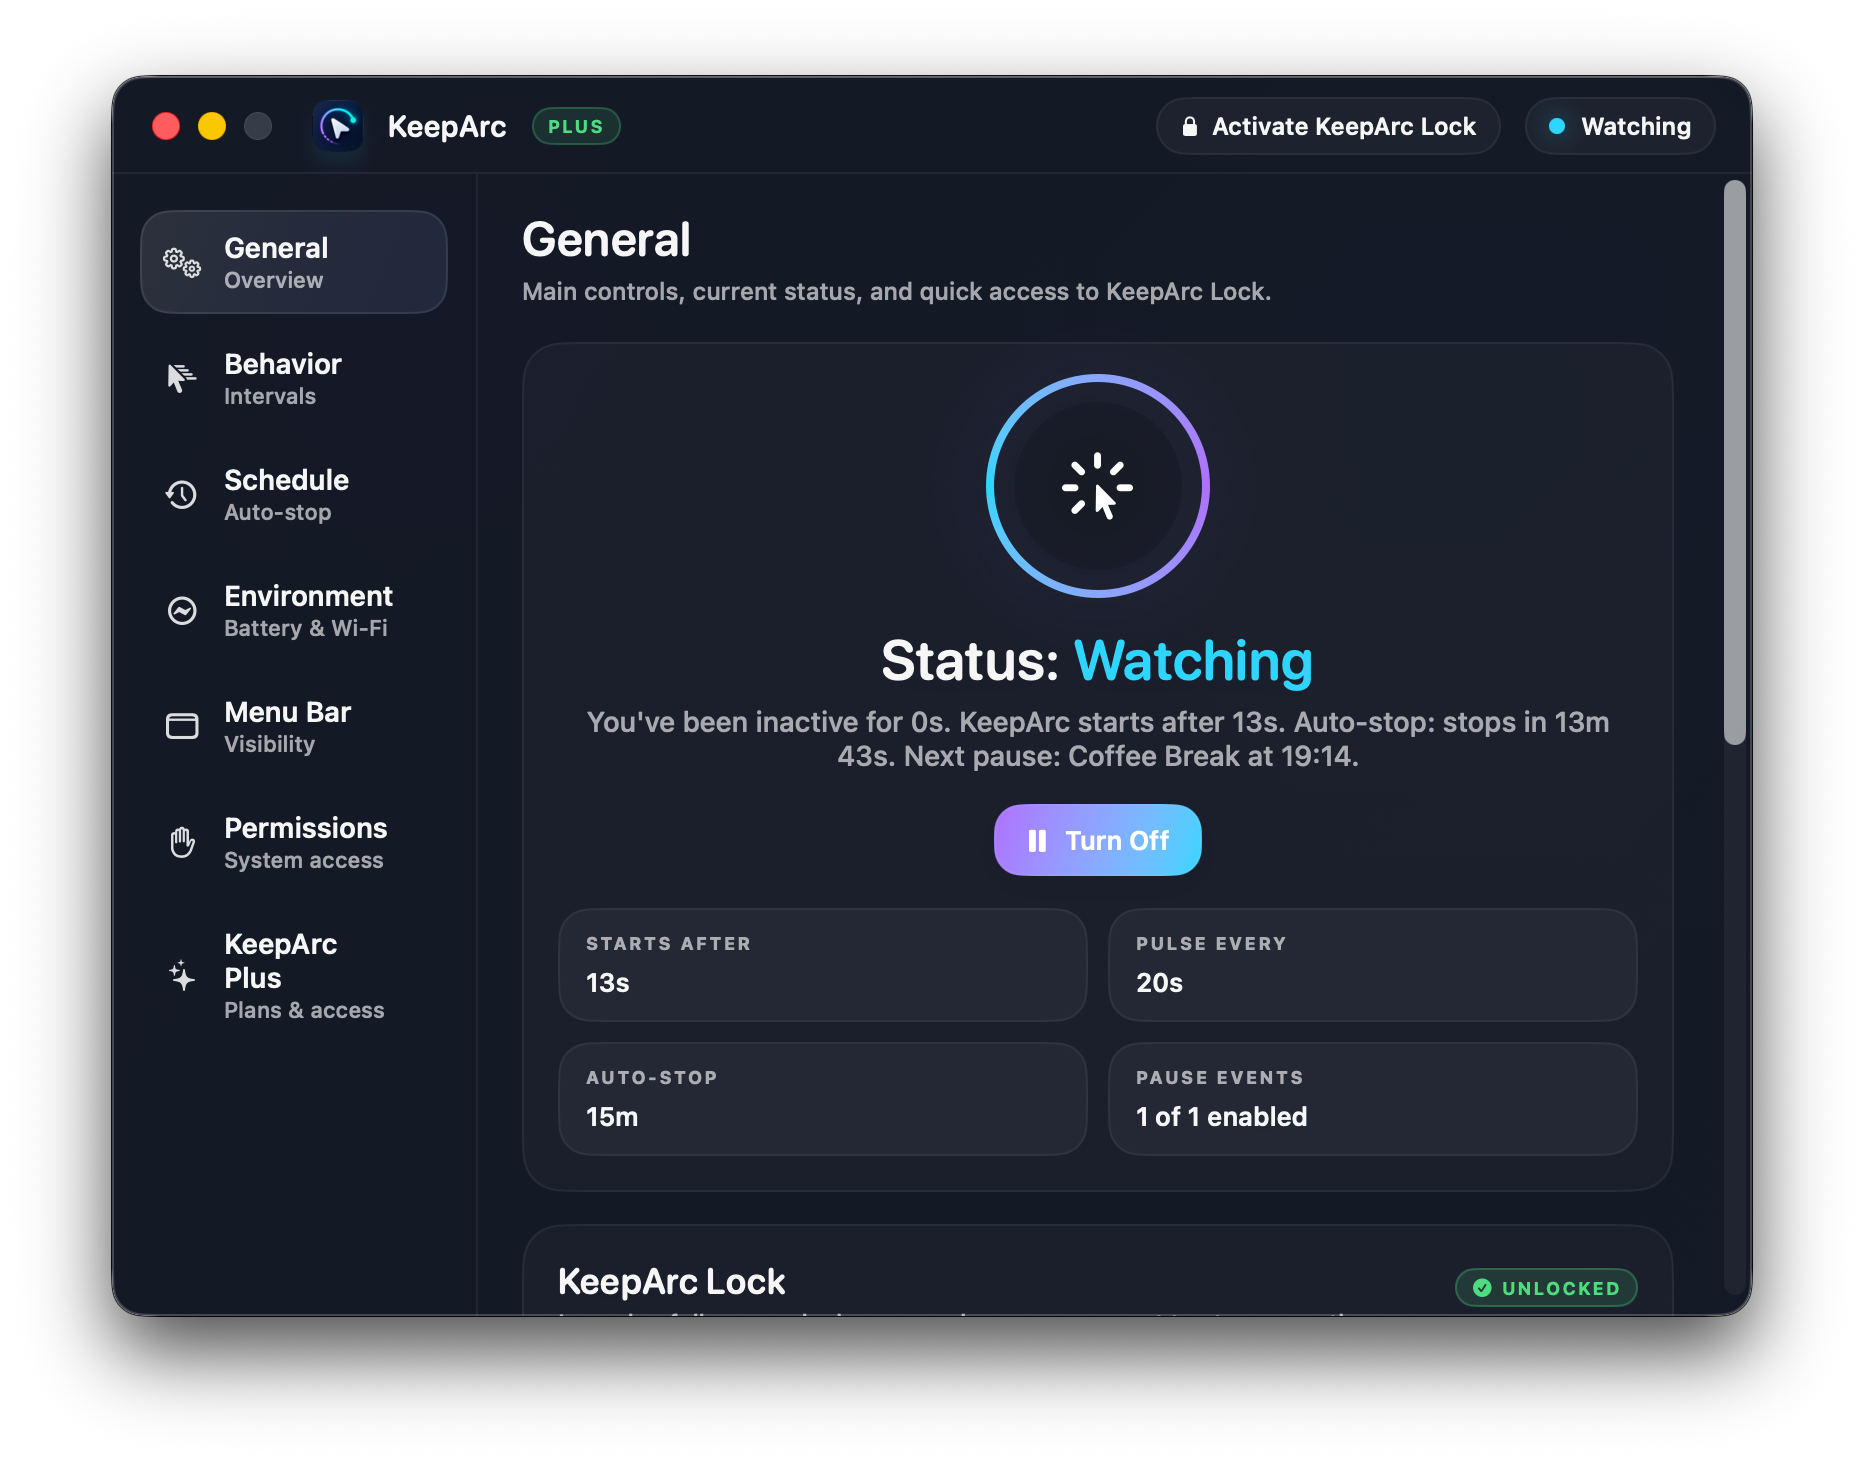The image size is (1864, 1464).
Task: Click the KeepArc Plus sparkle icon
Action: pyautogui.click(x=182, y=976)
